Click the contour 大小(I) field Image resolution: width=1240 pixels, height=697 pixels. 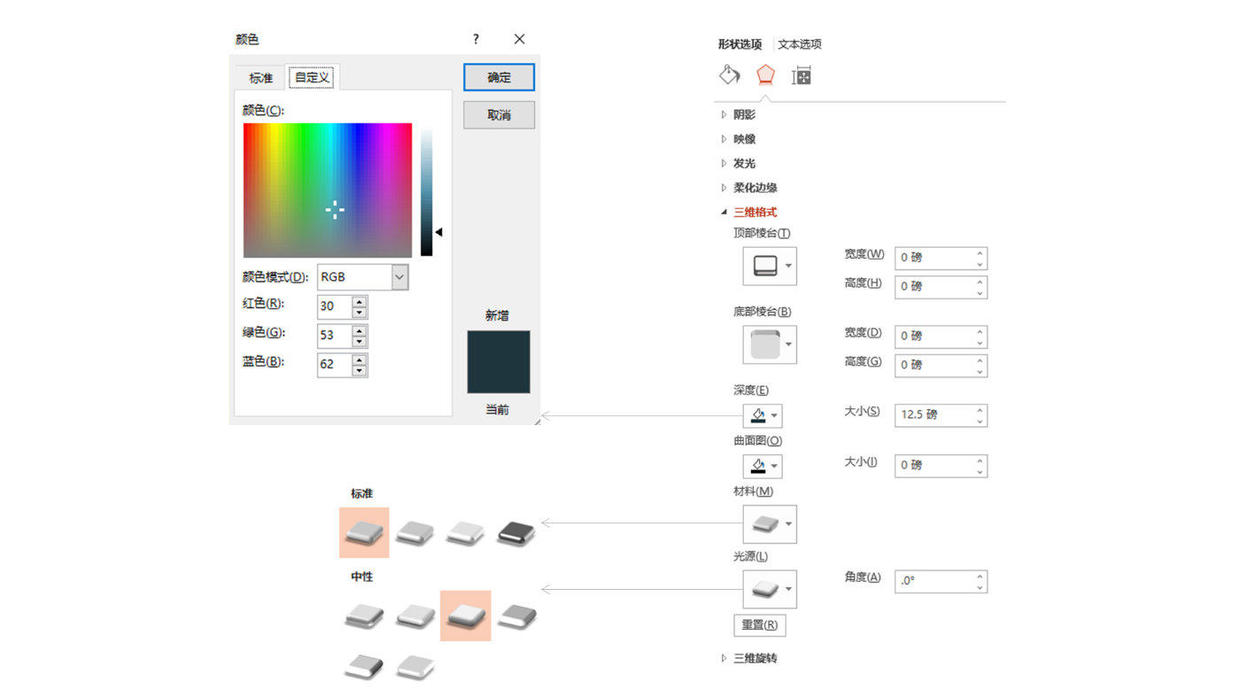coord(941,465)
